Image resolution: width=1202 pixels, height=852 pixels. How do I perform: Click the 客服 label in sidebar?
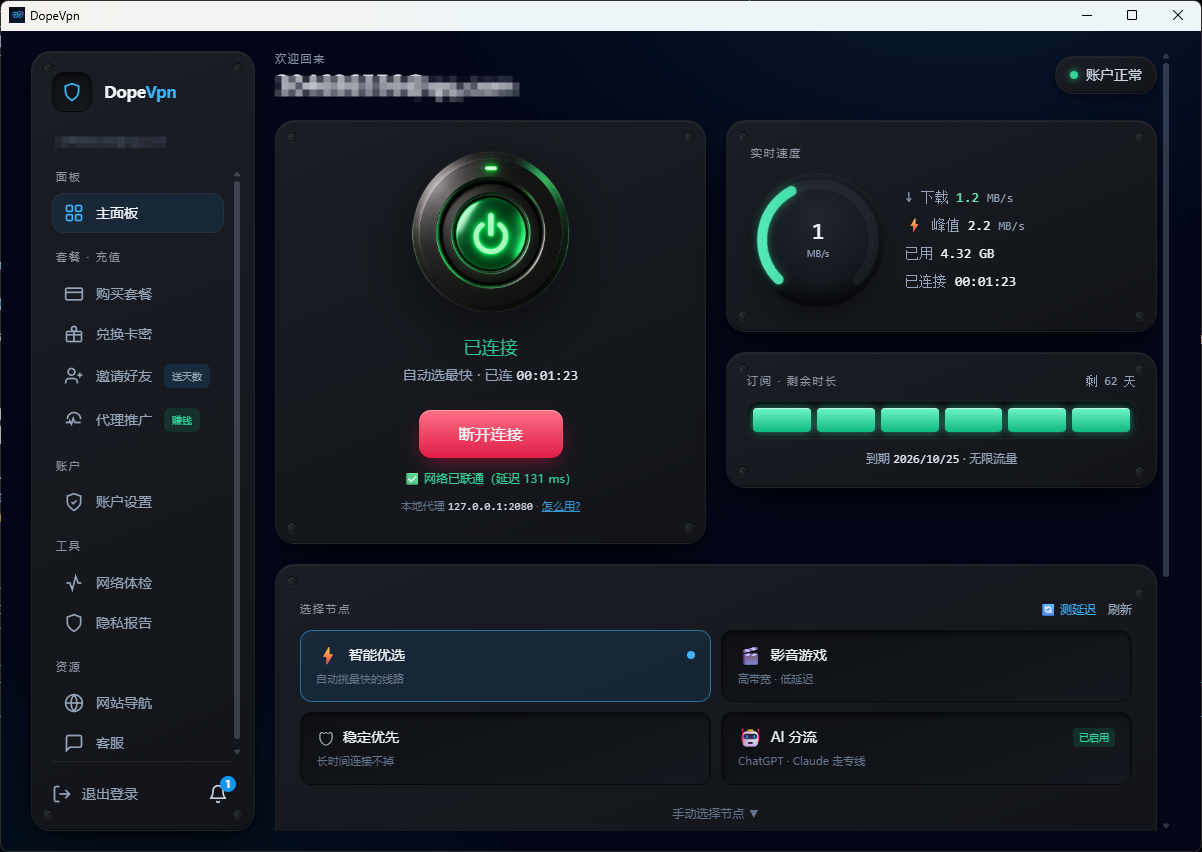click(x=110, y=743)
